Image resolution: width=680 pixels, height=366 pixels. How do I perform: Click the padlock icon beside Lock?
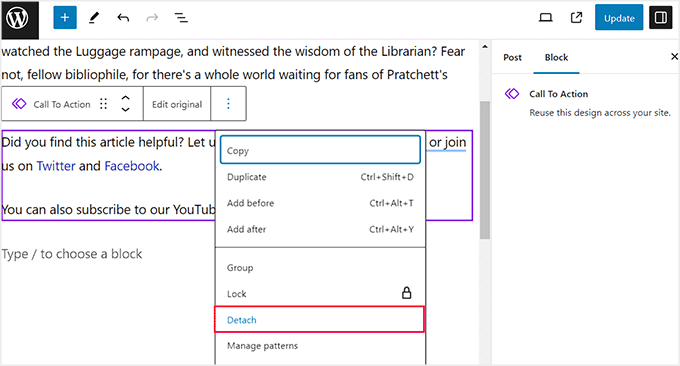pyautogui.click(x=406, y=293)
